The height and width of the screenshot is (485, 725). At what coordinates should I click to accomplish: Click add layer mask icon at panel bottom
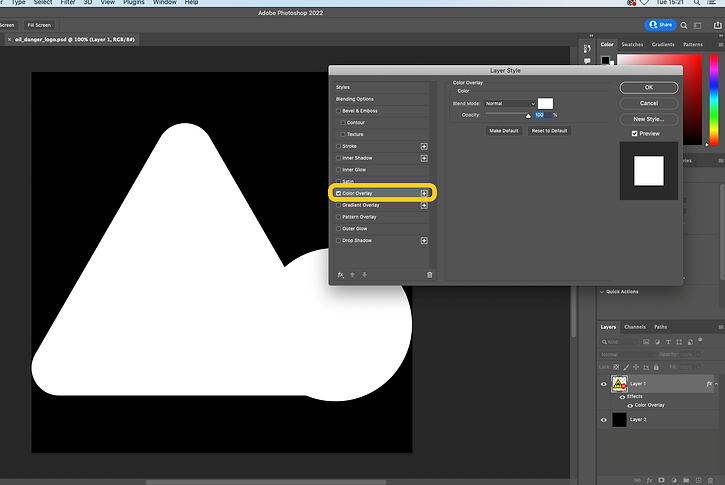(661, 480)
